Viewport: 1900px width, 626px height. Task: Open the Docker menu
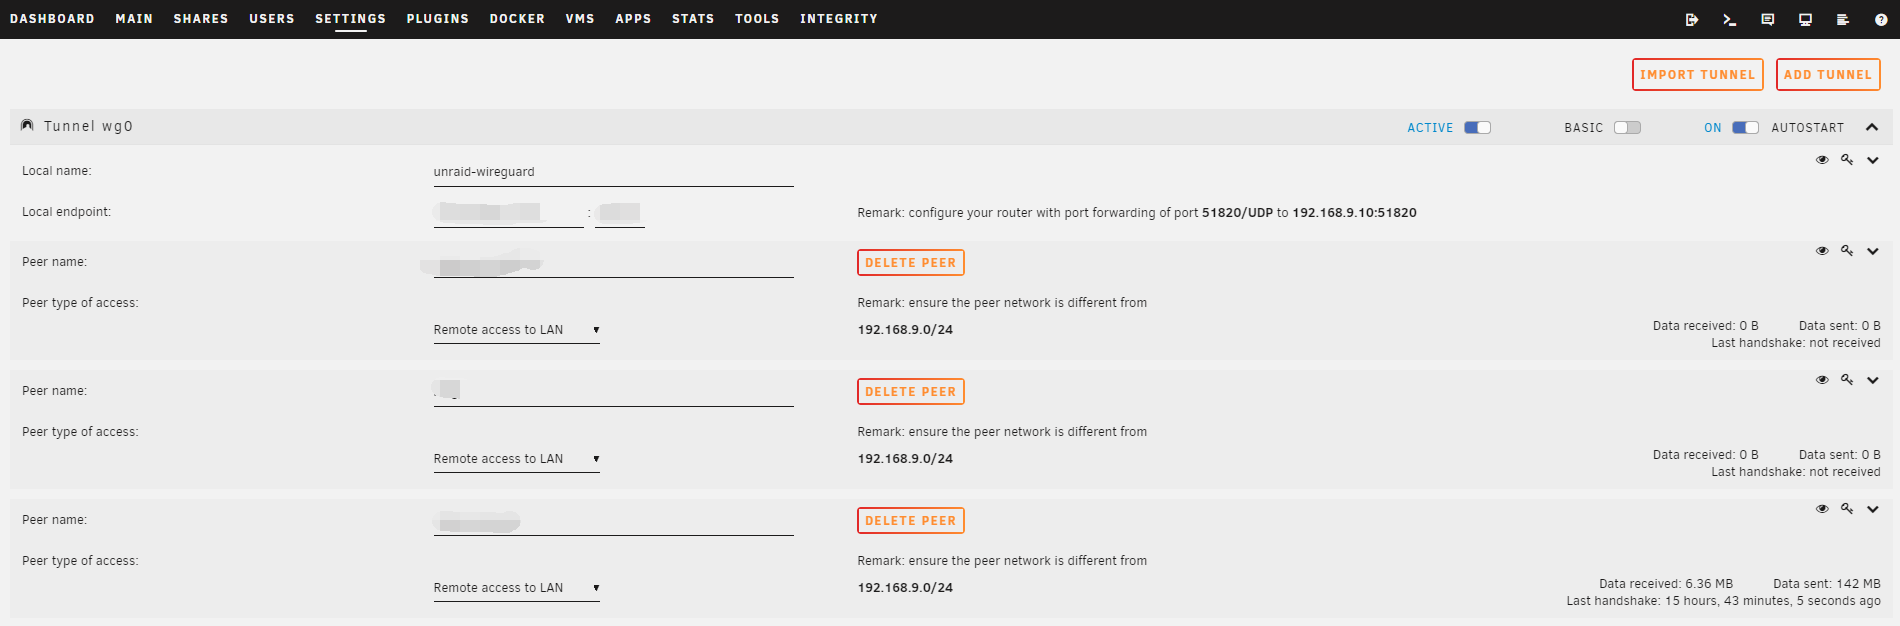point(517,19)
